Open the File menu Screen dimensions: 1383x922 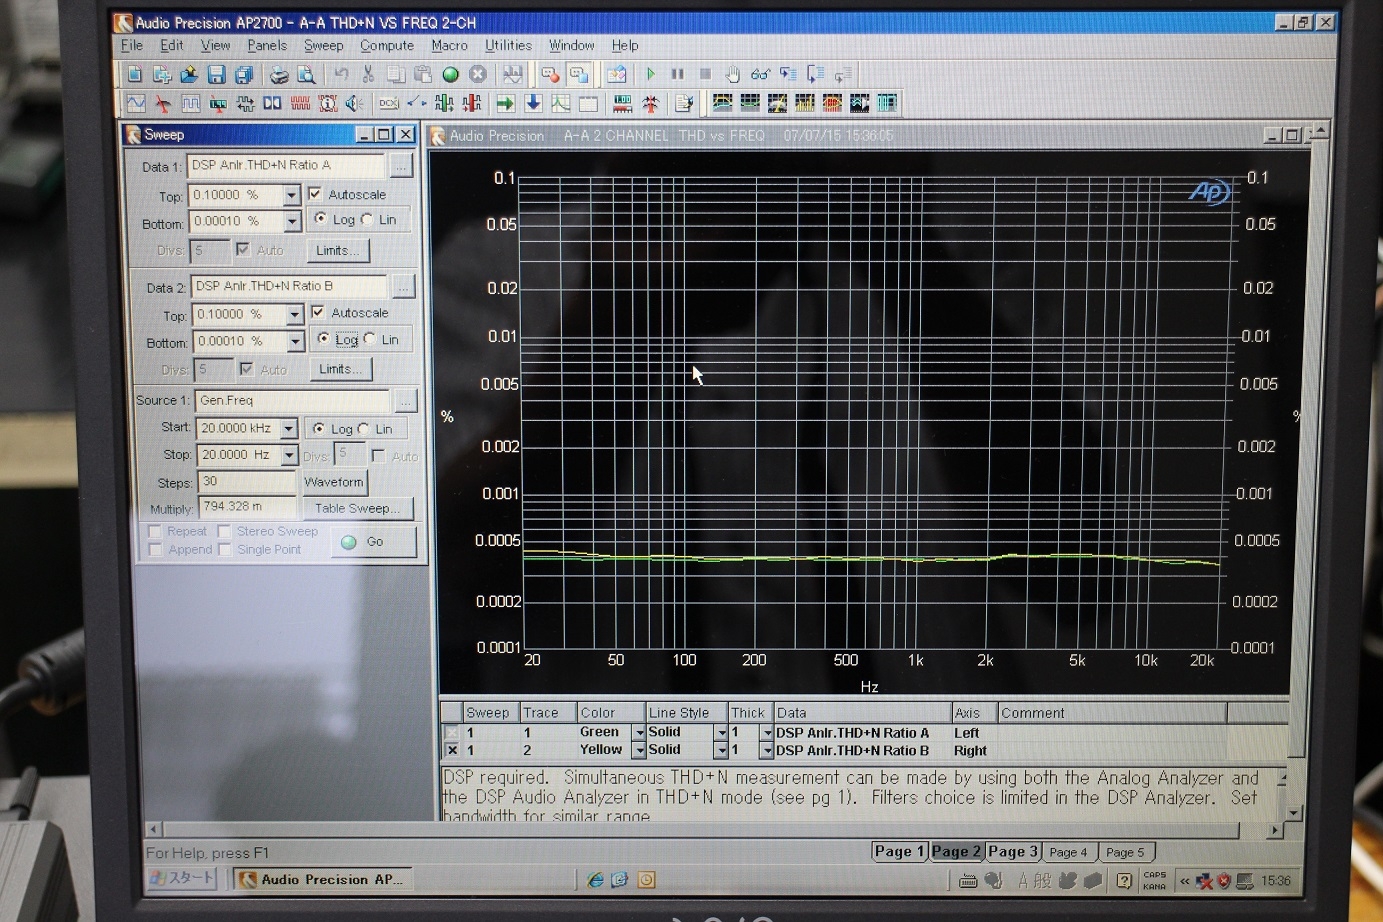click(x=132, y=45)
